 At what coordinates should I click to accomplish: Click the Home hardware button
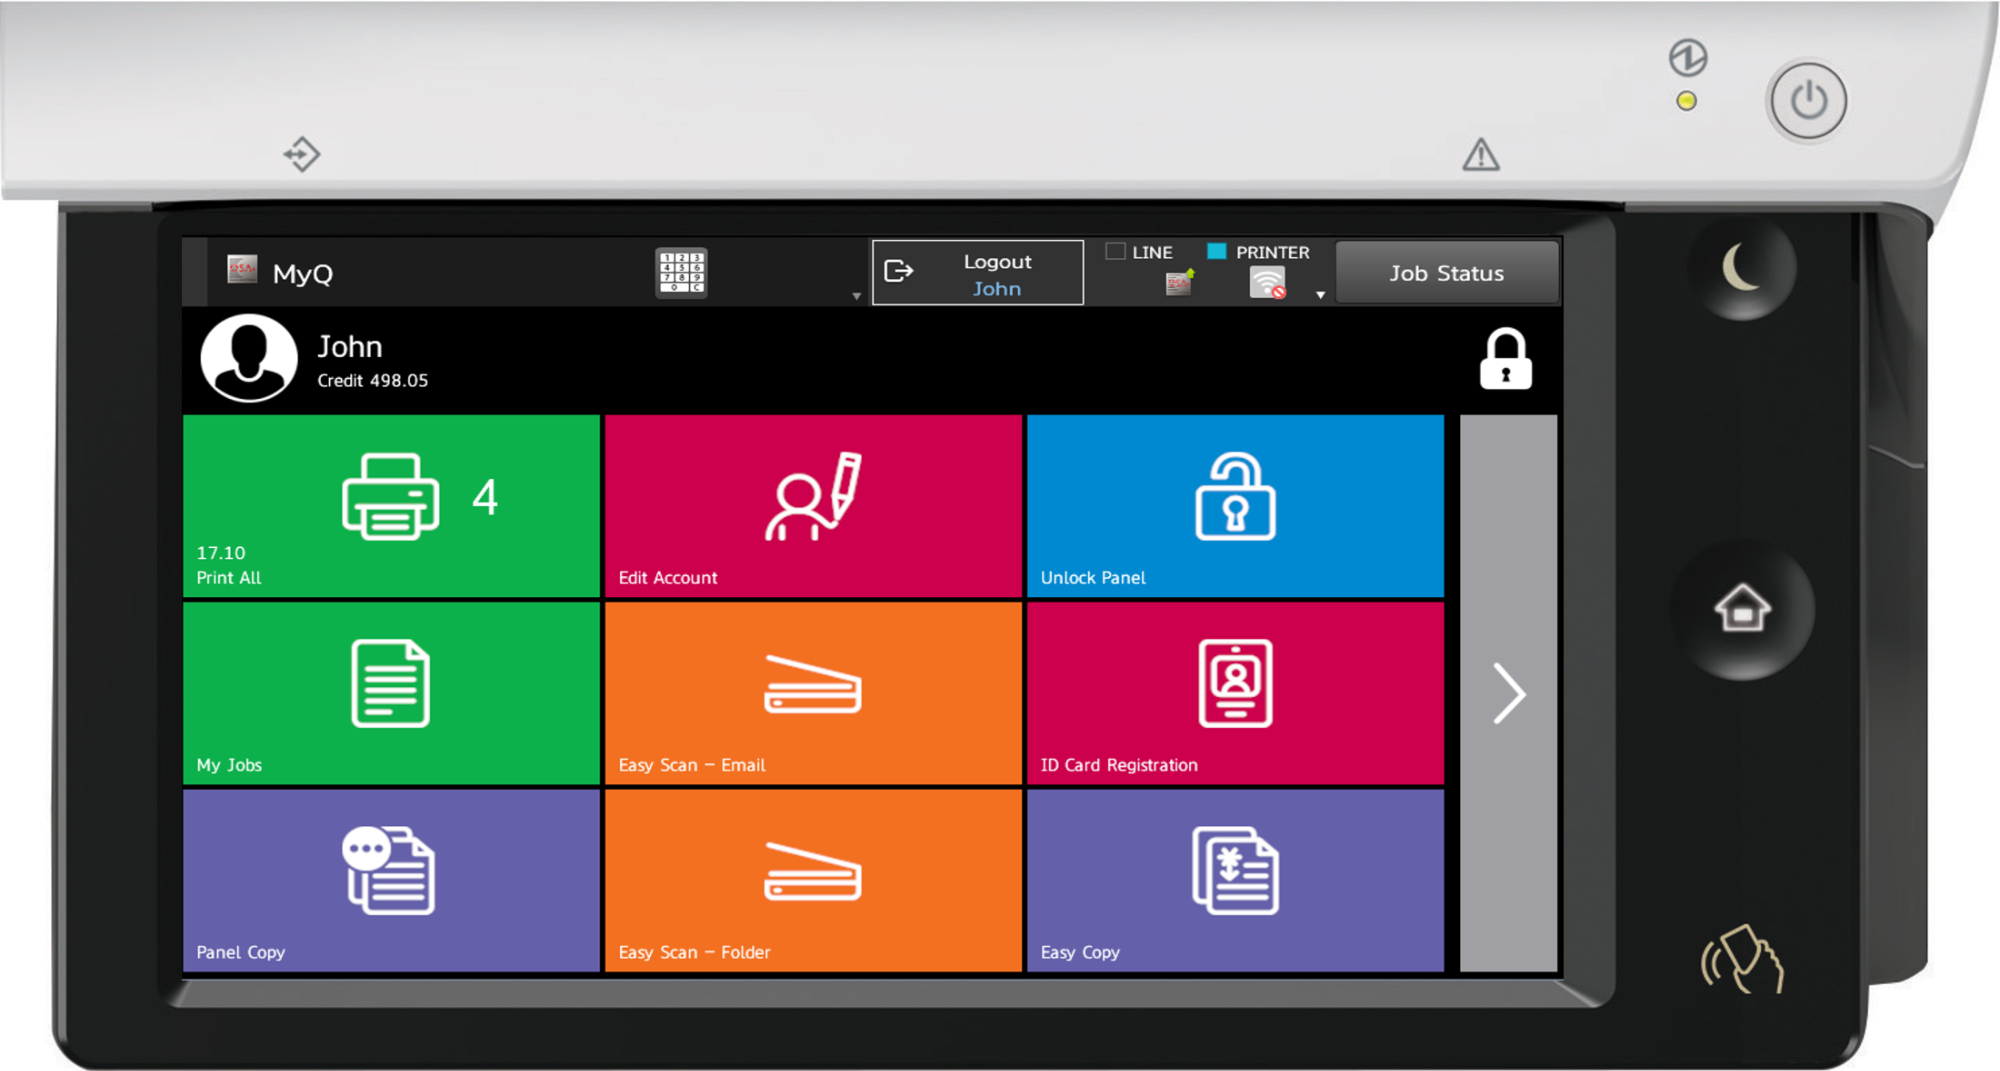[1742, 609]
